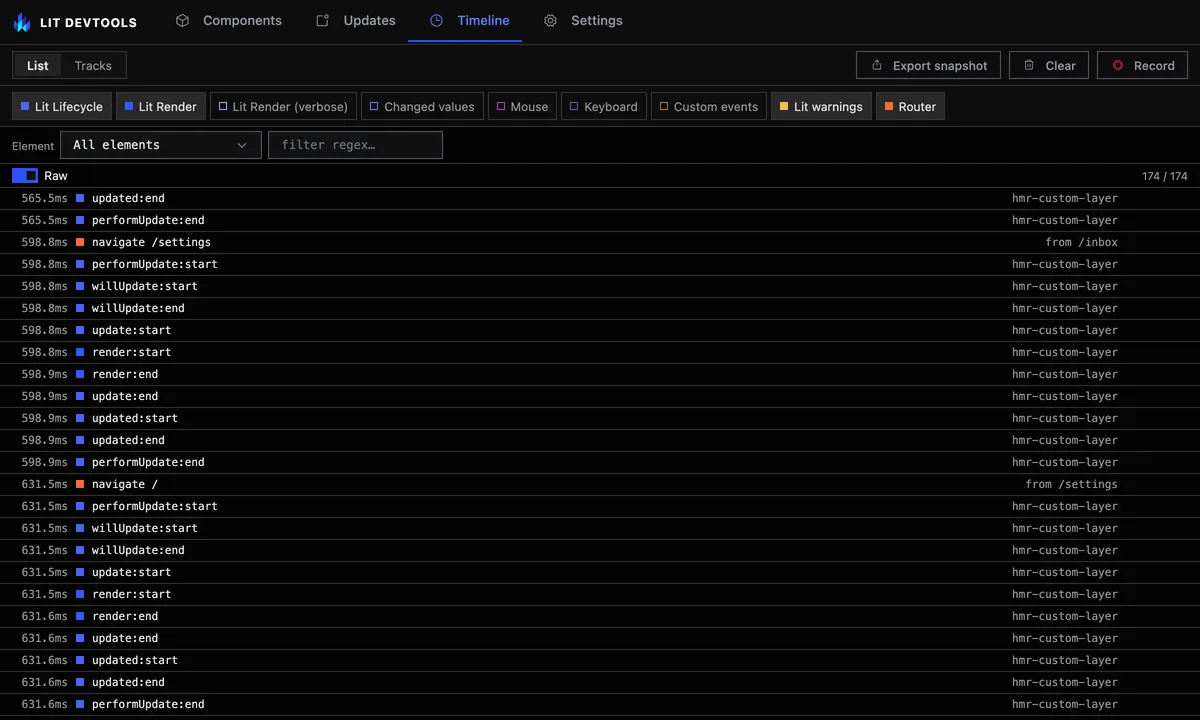1200x720 pixels.
Task: Select performUpdate:start row at 631.5ms
Action: 600,506
